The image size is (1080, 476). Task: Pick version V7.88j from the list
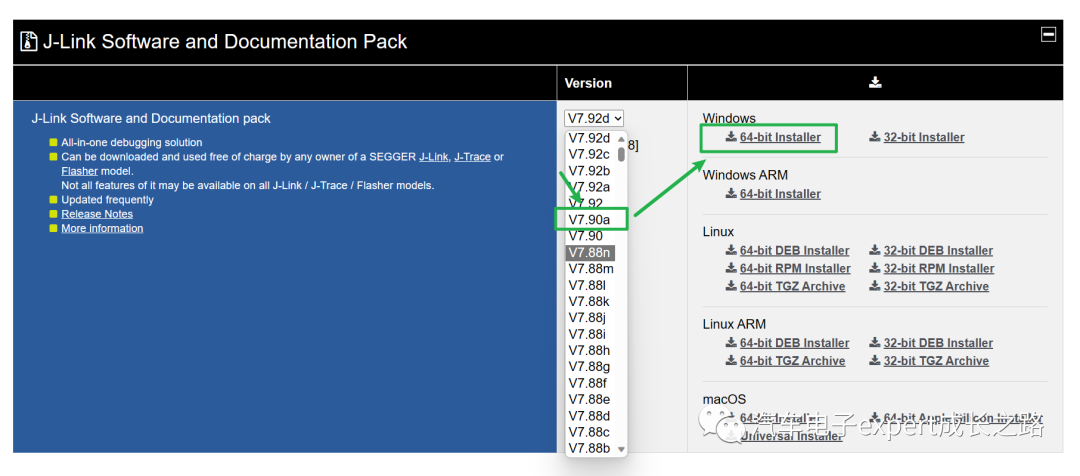pyautogui.click(x=590, y=318)
